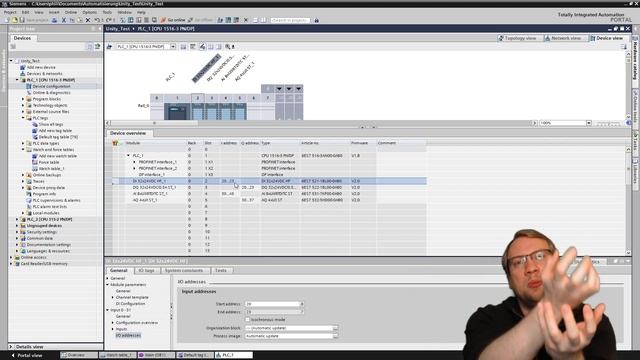
Task: Expand the PLC_2 CPU 315-2 node
Action: [18, 219]
